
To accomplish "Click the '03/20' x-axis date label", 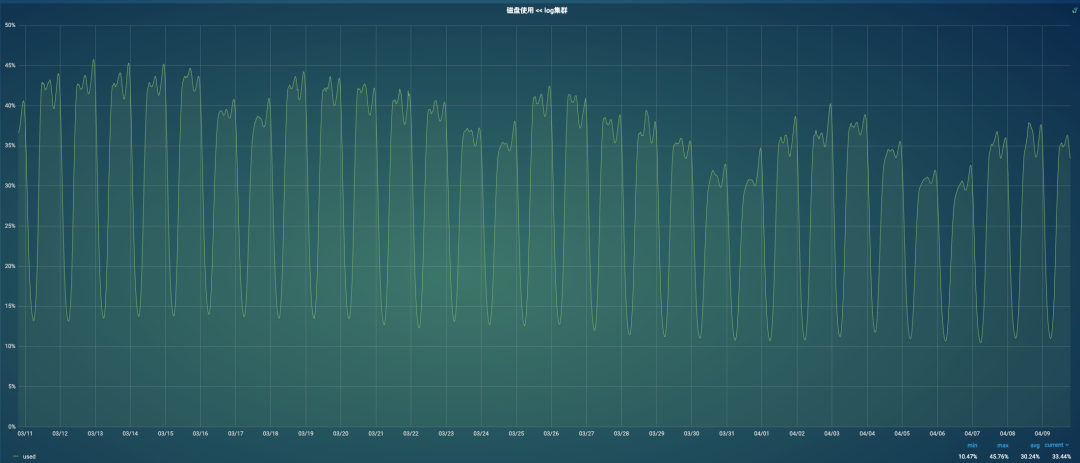I will pyautogui.click(x=341, y=433).
